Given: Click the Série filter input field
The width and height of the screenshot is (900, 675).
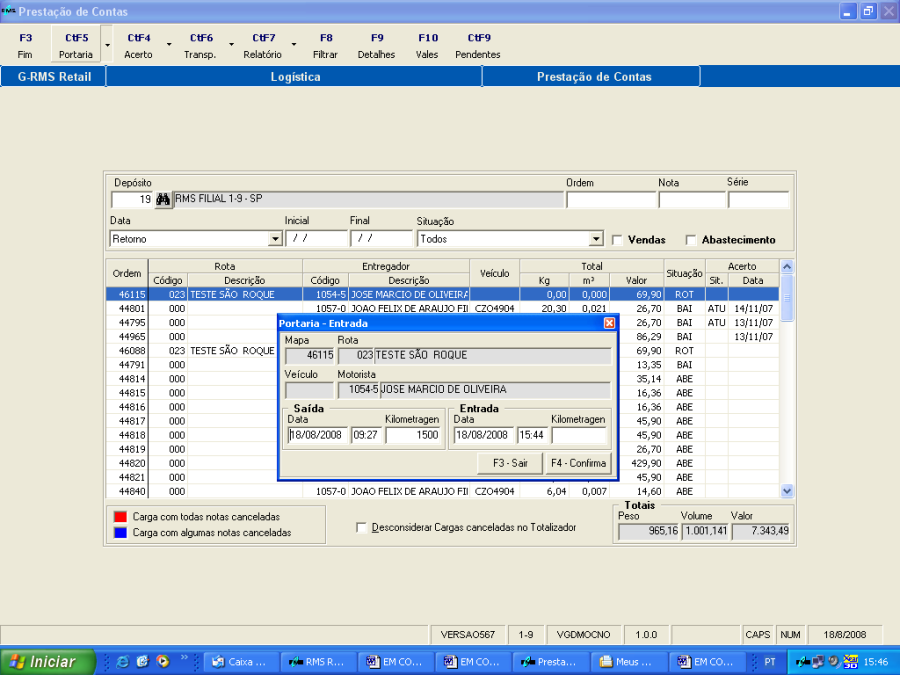Looking at the screenshot, I should point(759,200).
